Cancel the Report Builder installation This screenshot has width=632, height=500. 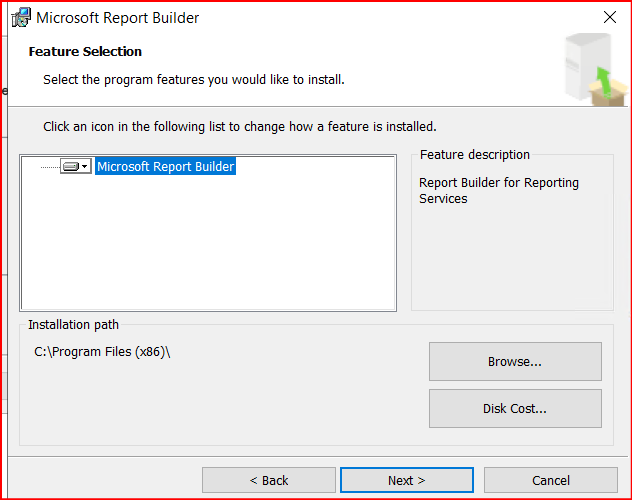[550, 480]
